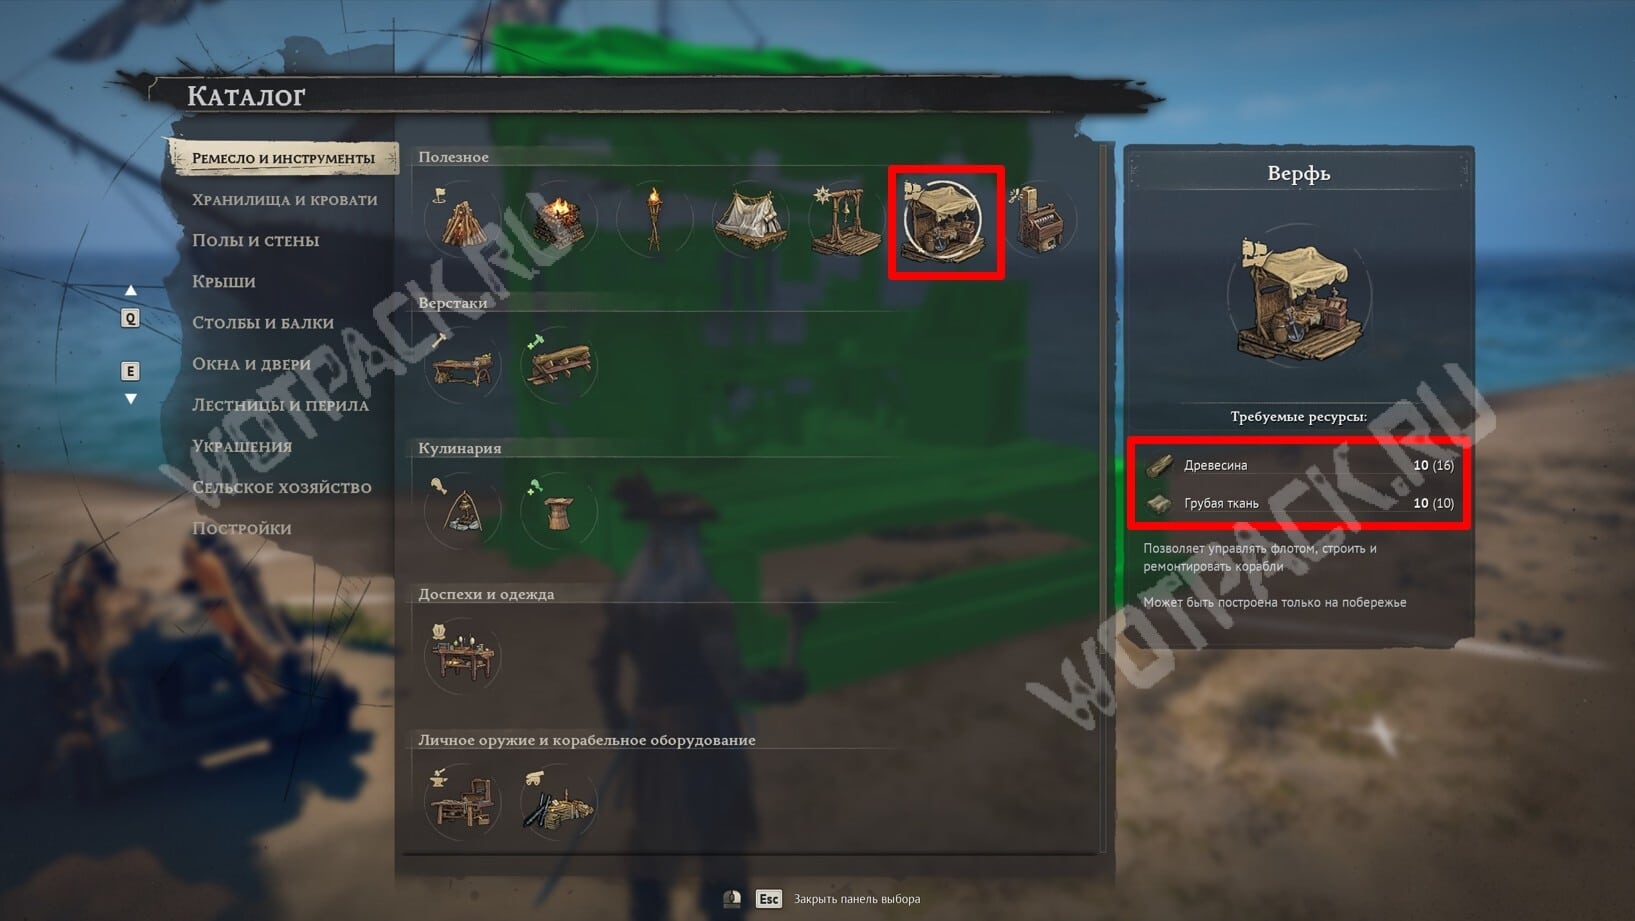Pick the armor and clothing table icon

click(x=462, y=656)
